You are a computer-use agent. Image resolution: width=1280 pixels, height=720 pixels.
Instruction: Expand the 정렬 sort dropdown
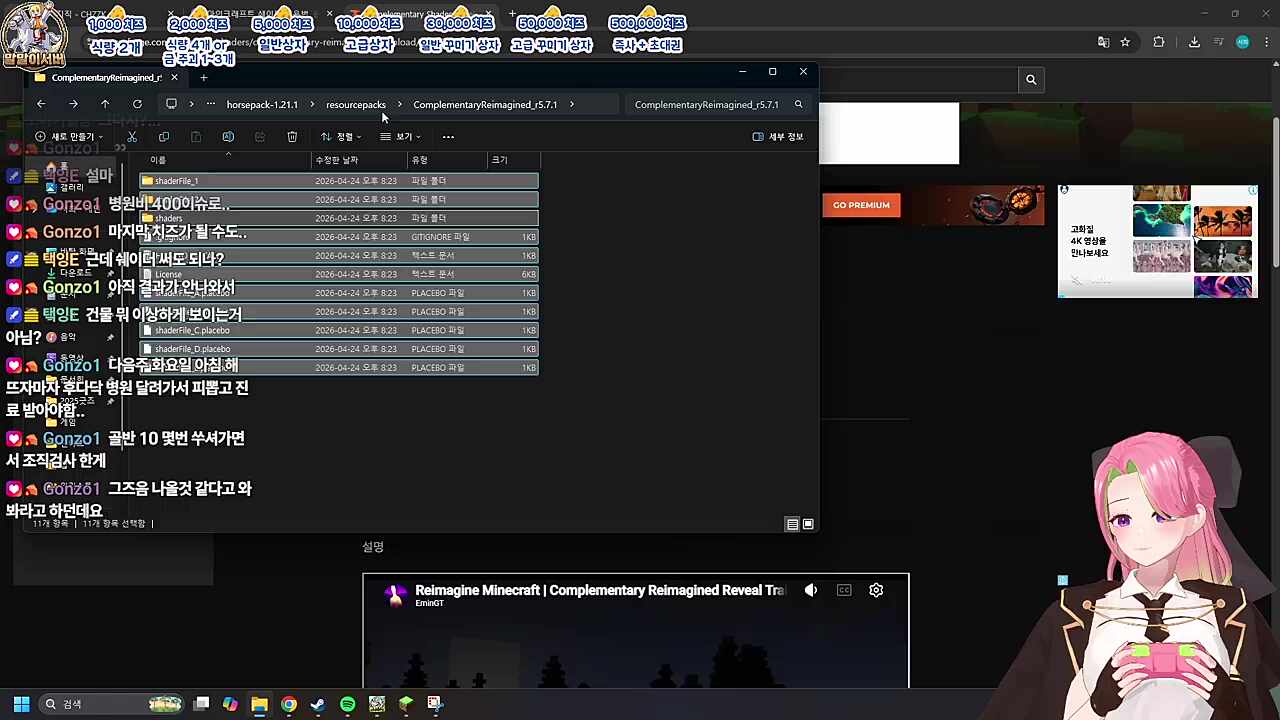341,136
